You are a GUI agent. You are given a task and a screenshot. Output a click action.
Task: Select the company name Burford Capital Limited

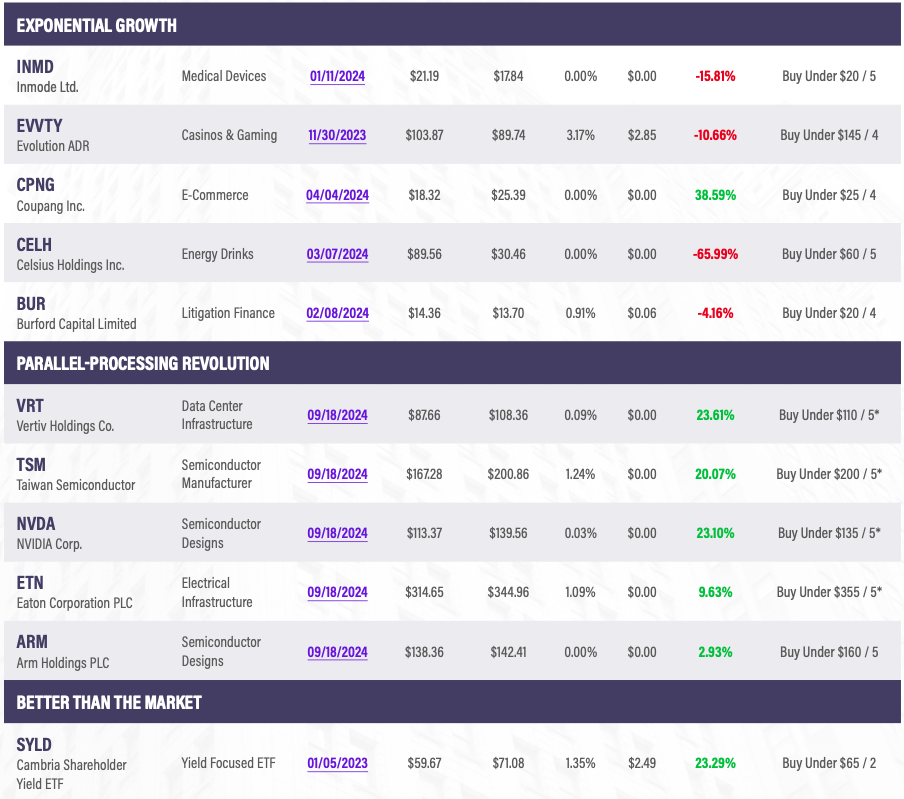pos(76,324)
